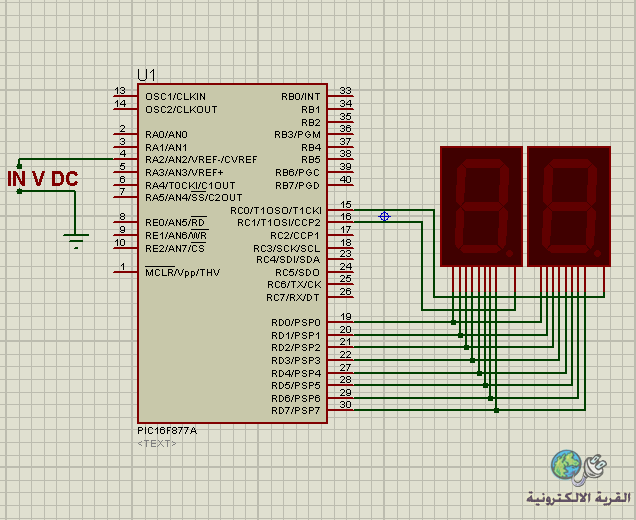
Task: Select the RB6/PGC pin label
Action: tap(297, 173)
